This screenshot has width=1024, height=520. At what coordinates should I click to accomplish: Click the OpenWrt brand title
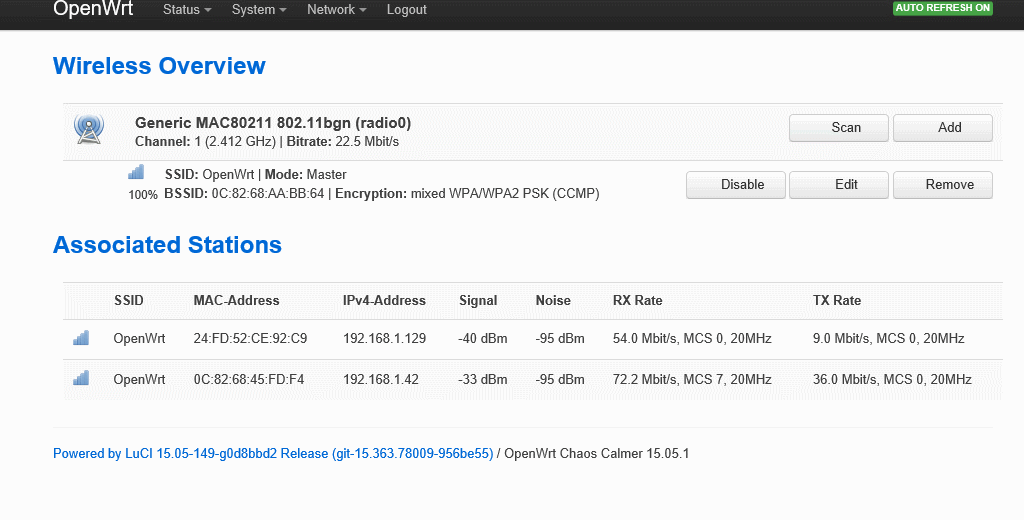[93, 8]
